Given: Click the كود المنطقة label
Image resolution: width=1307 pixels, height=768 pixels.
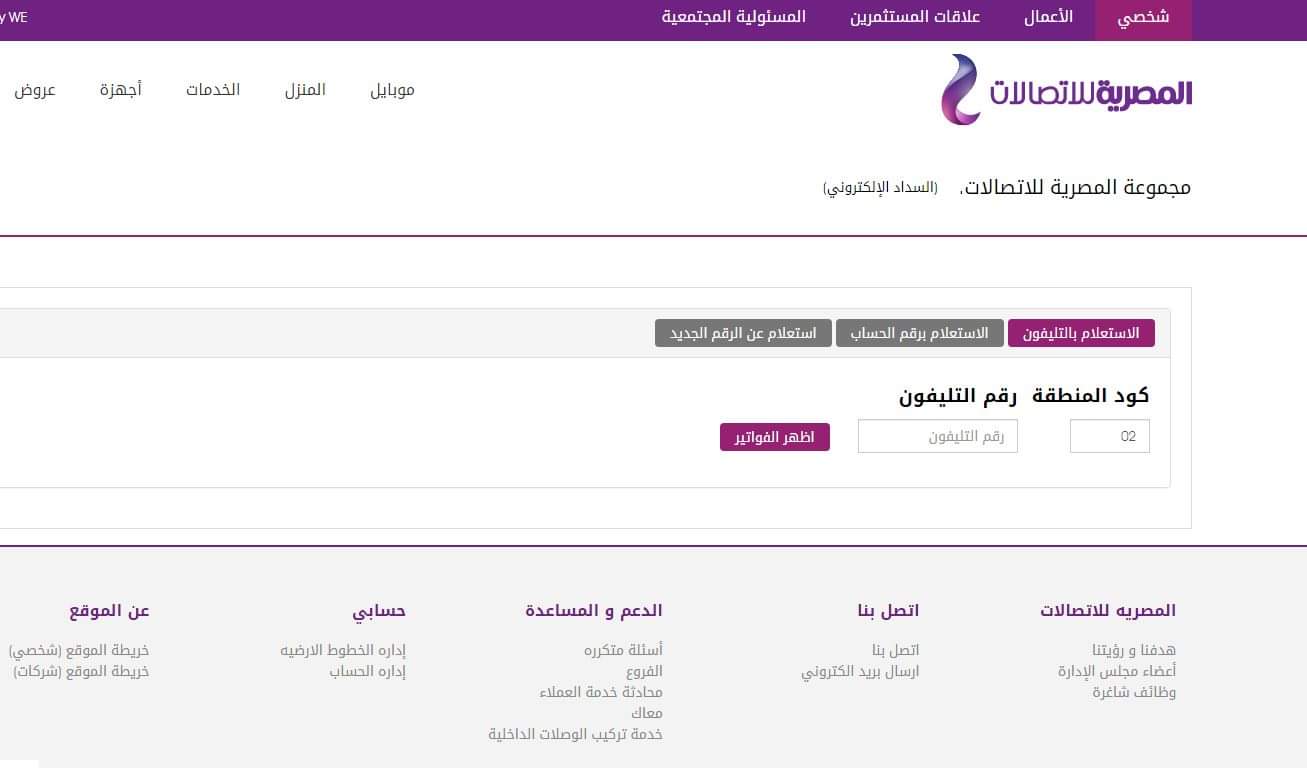Looking at the screenshot, I should coord(1091,396).
